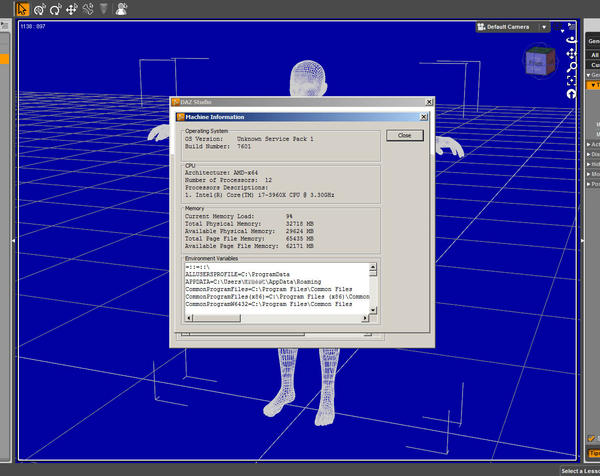Image resolution: width=600 pixels, height=476 pixels.
Task: Expand the 'Pos' group in right panel
Action: [x=589, y=184]
